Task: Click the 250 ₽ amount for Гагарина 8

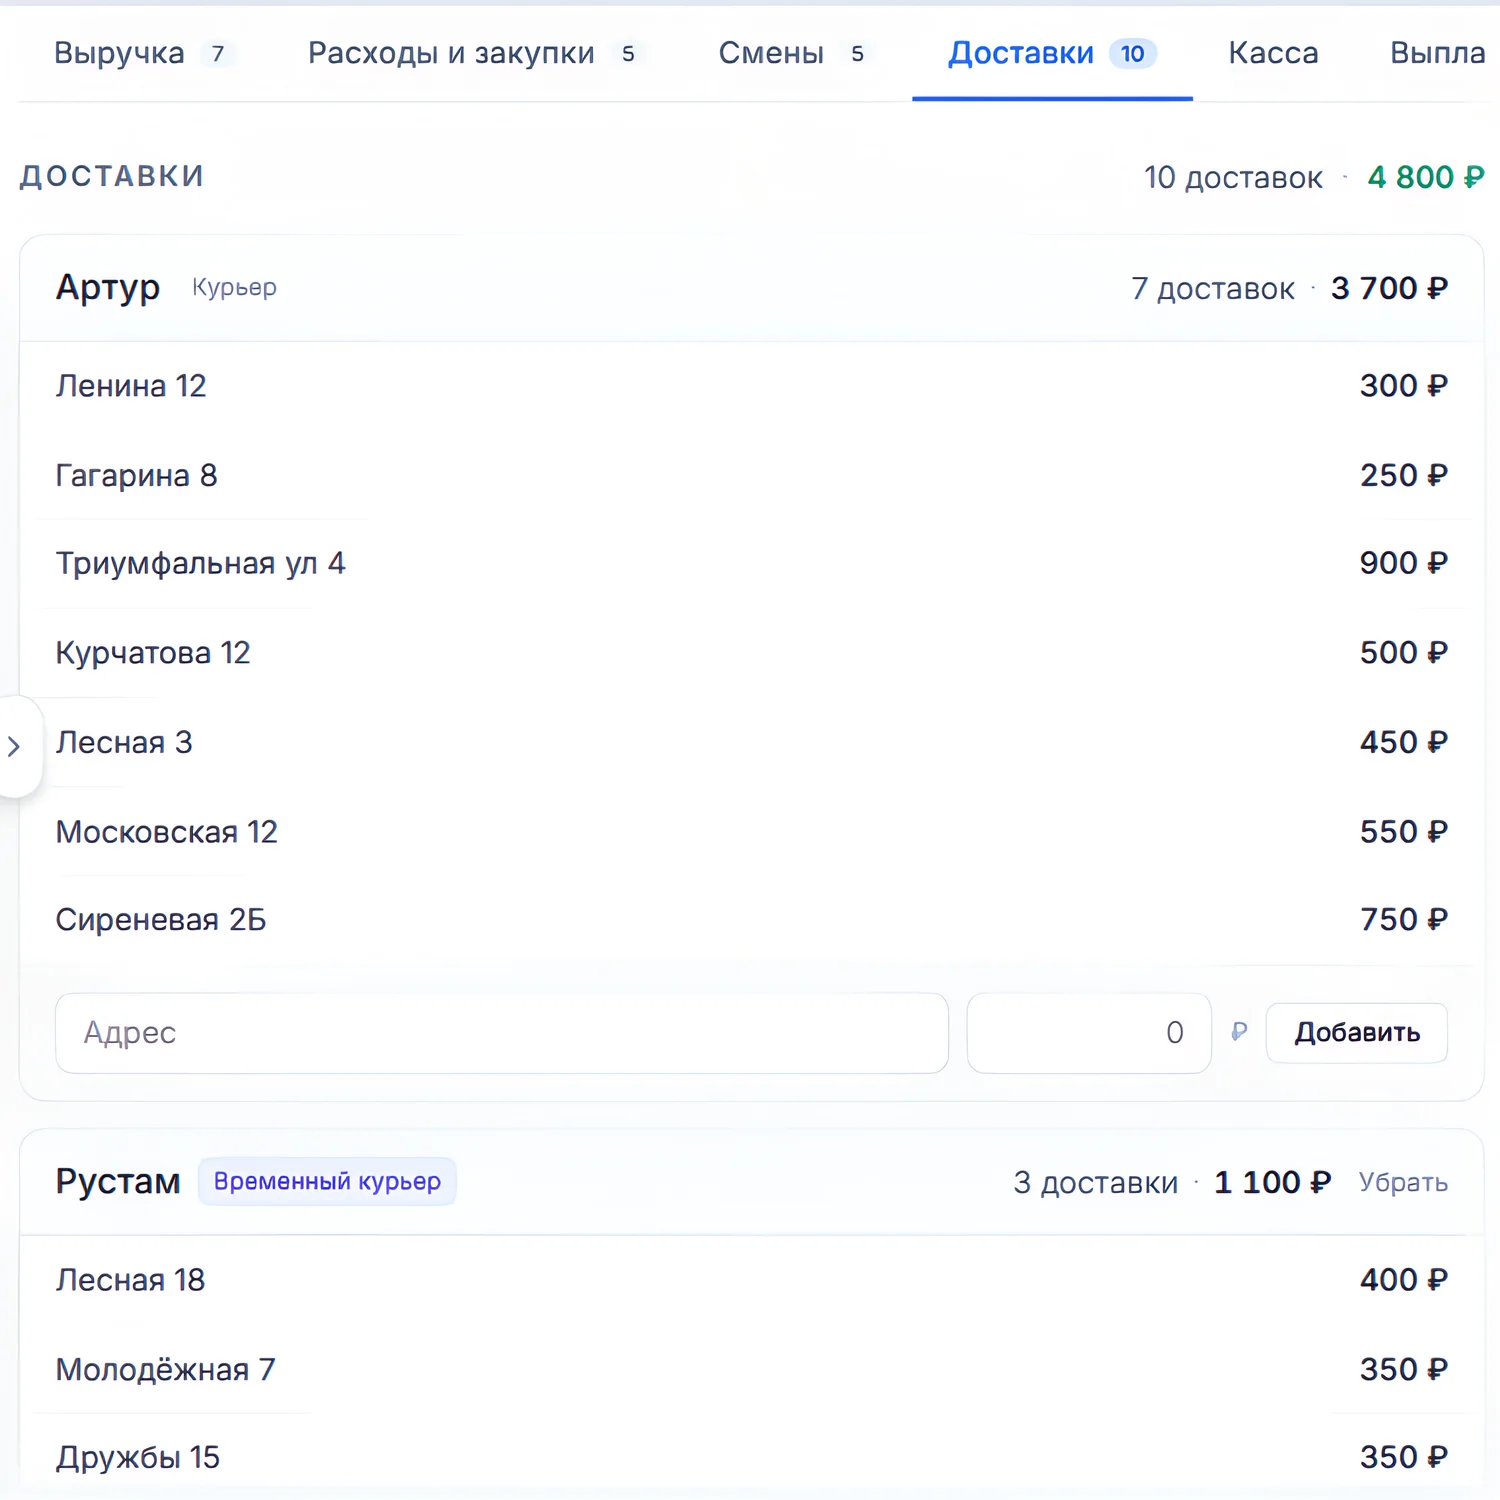Action: pyautogui.click(x=1403, y=475)
